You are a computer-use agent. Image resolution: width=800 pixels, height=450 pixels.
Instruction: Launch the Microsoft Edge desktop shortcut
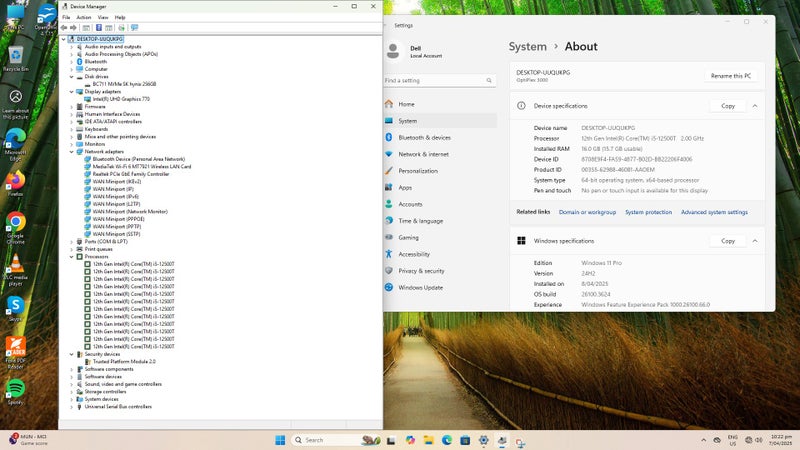point(15,145)
